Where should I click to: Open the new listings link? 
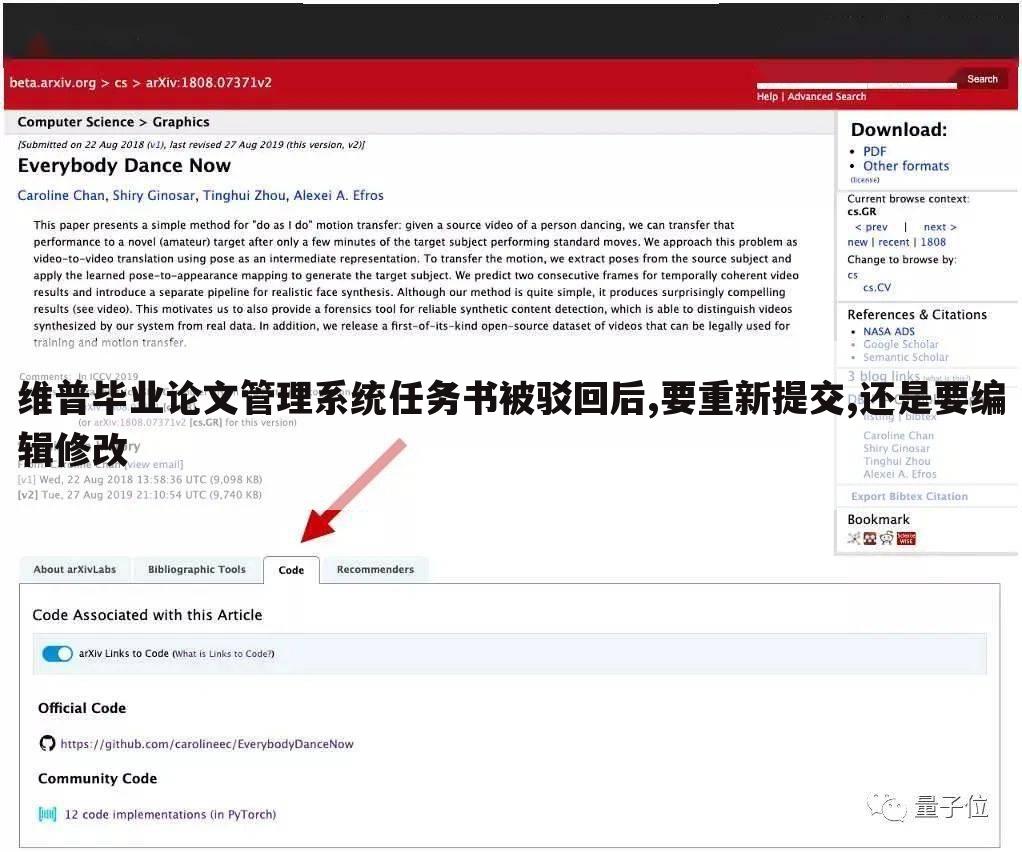point(857,242)
